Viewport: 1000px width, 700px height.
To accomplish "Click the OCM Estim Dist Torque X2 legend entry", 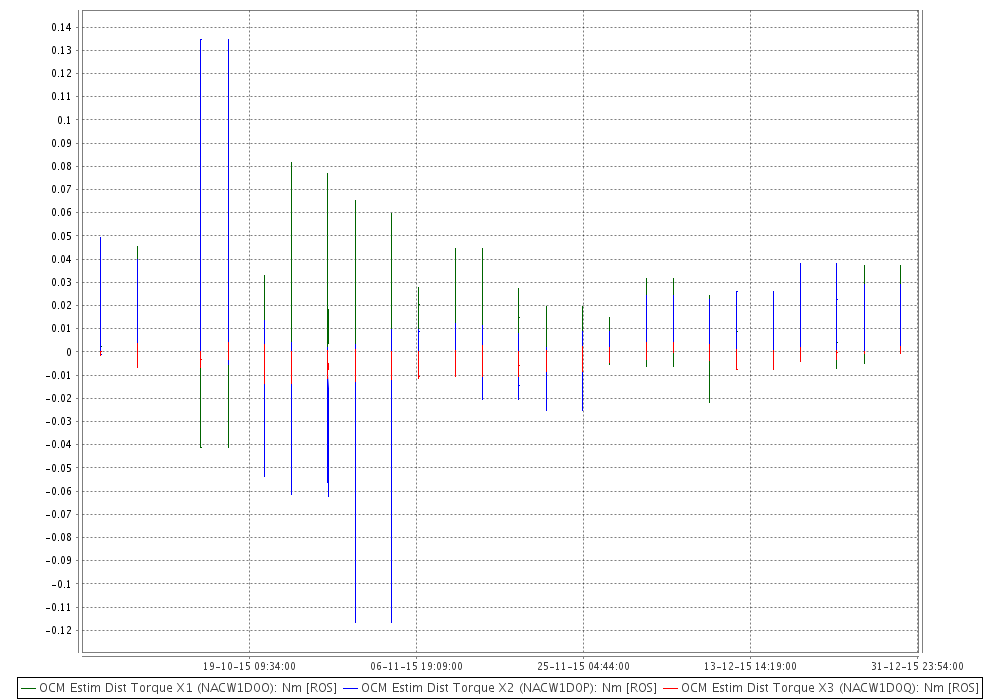I will (x=500, y=688).
